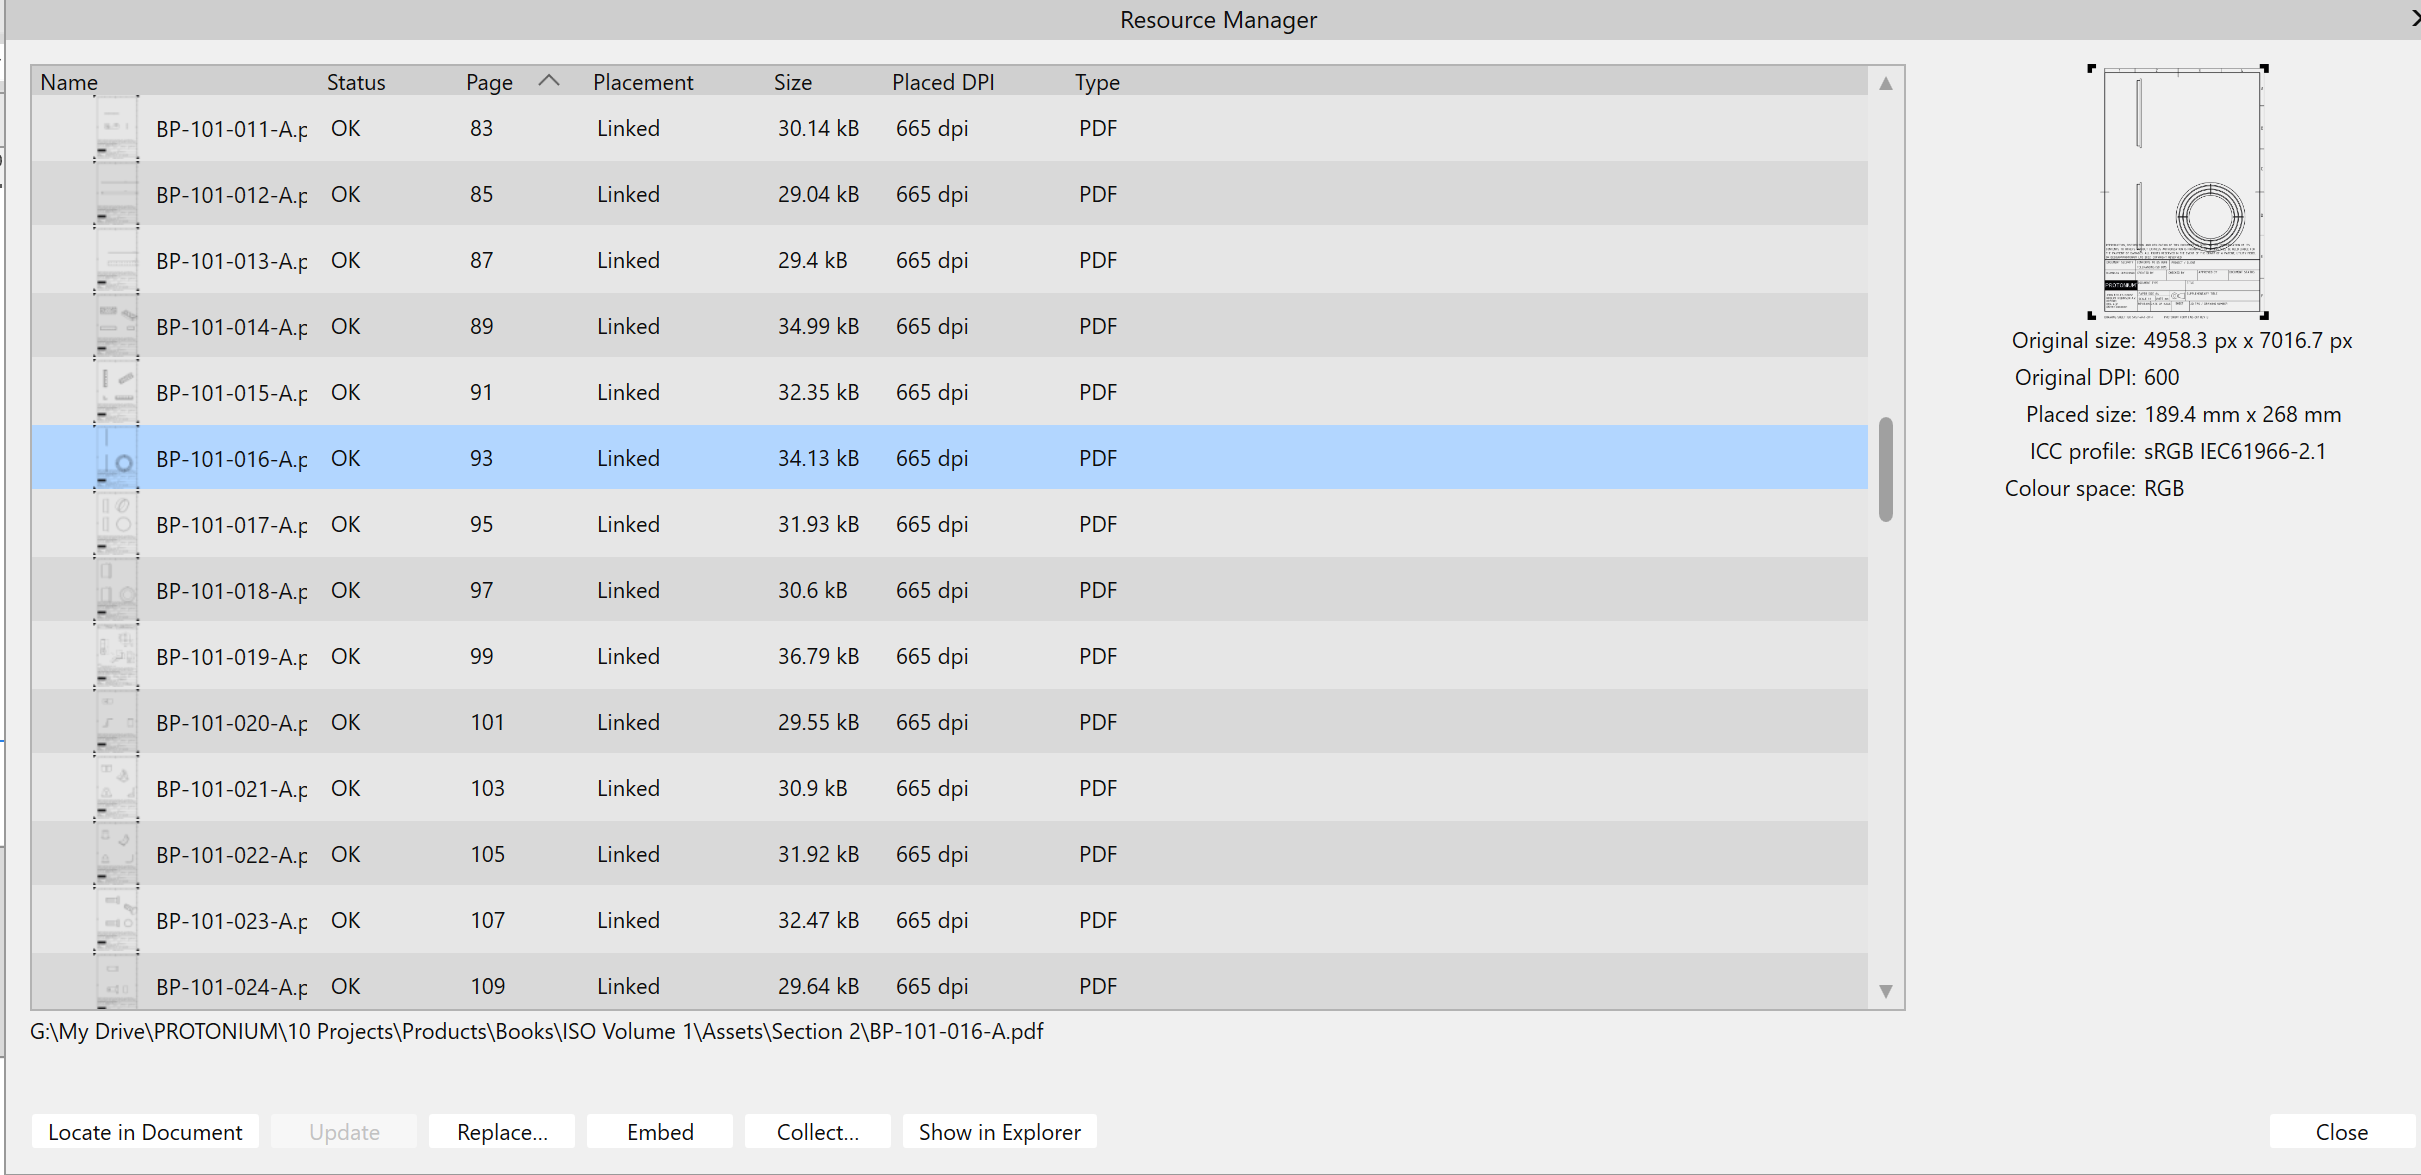This screenshot has width=2421, height=1175.
Task: Click the large preview image of drawing
Action: [x=2180, y=192]
